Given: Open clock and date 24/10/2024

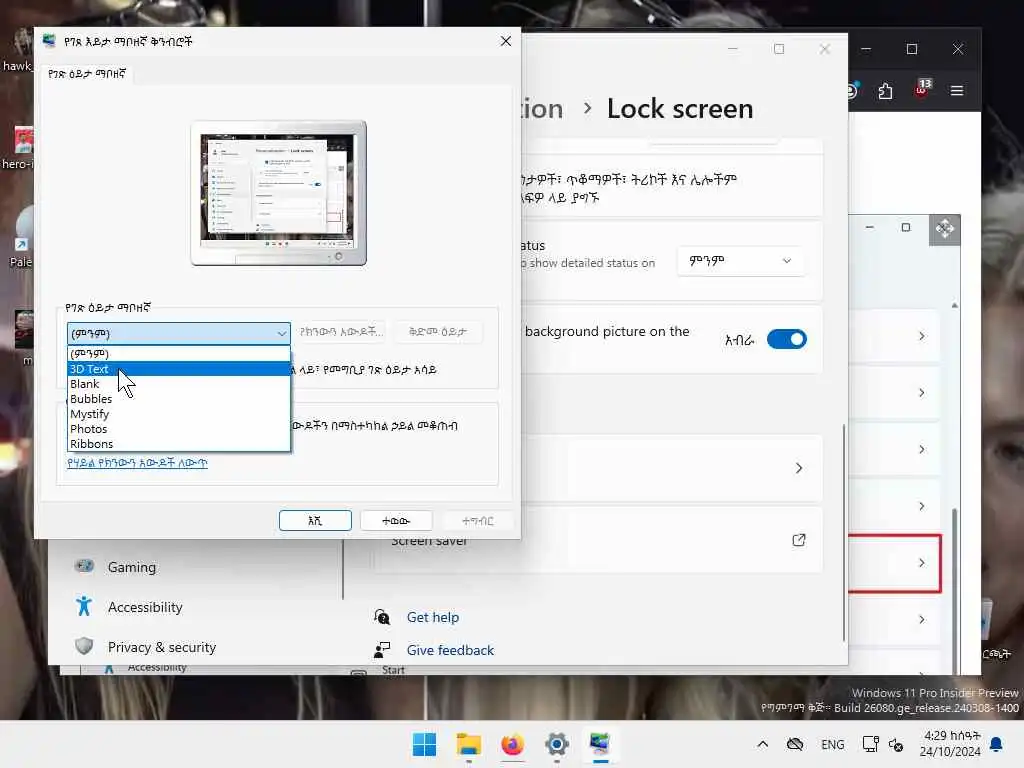Looking at the screenshot, I should 950,744.
